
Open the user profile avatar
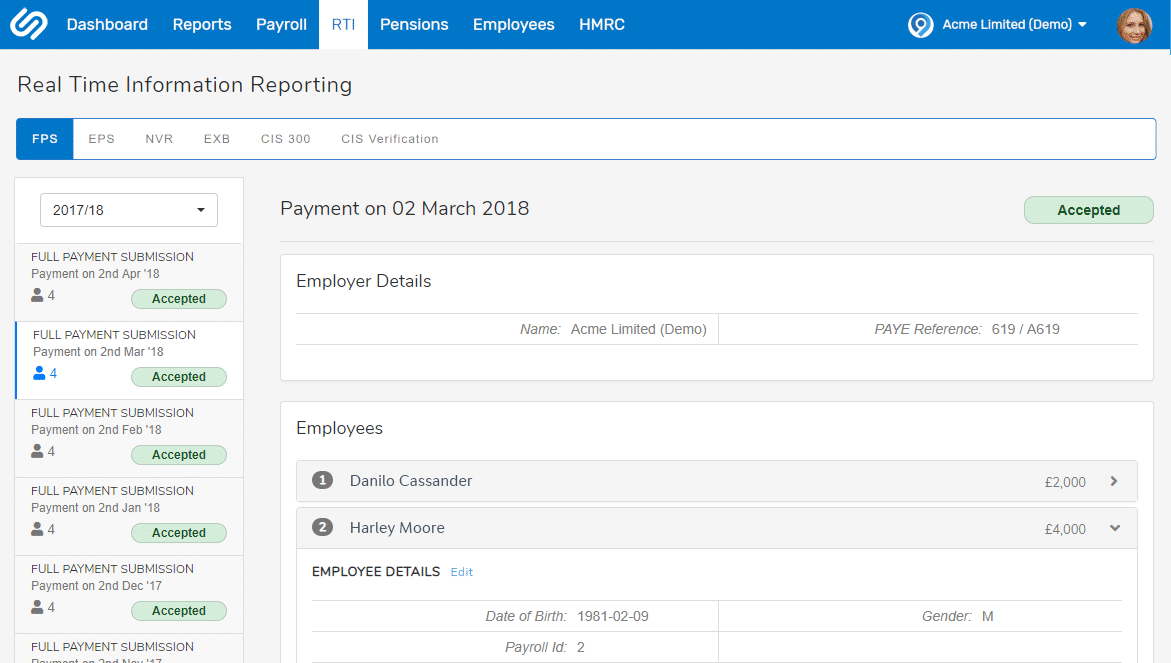pos(1134,25)
